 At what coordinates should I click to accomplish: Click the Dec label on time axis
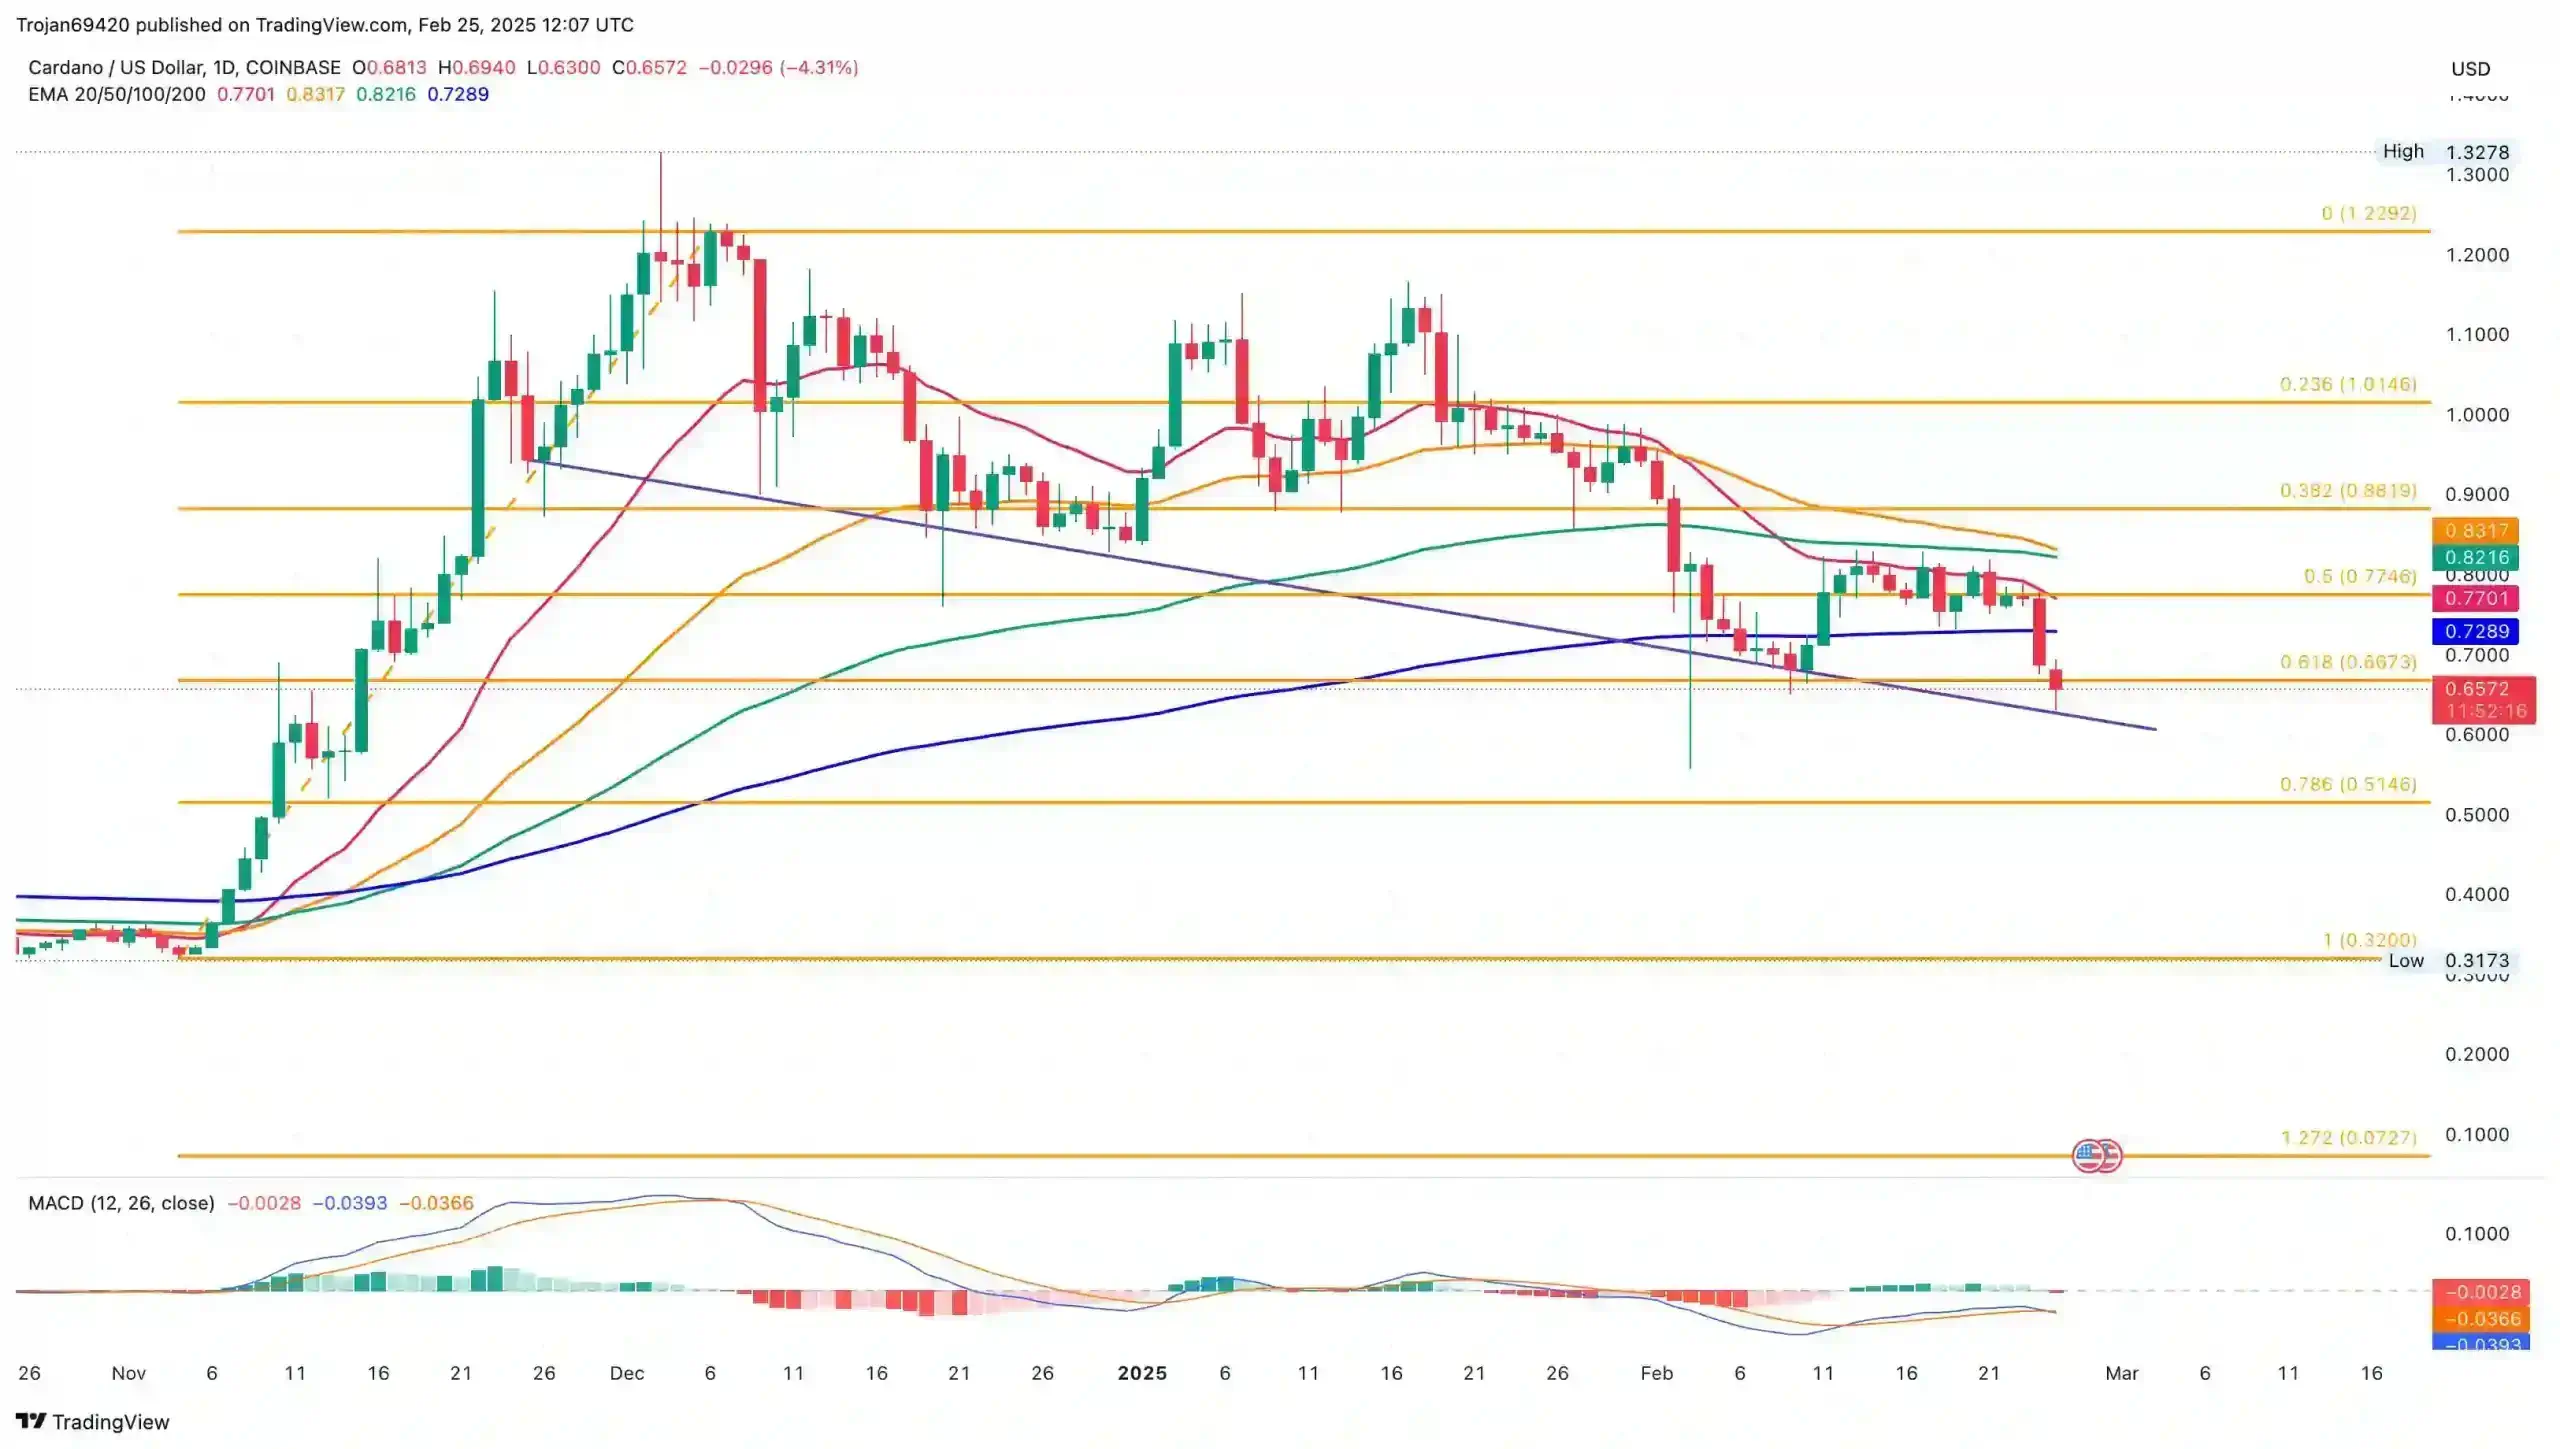coord(627,1373)
